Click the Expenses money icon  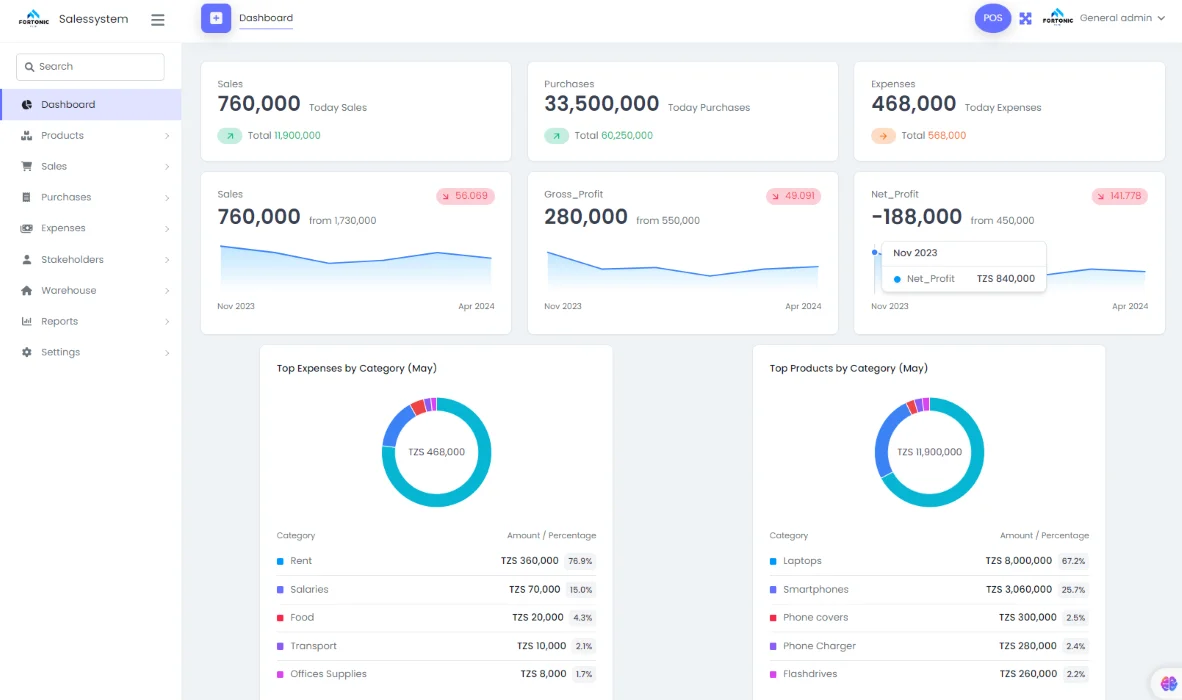click(24, 228)
